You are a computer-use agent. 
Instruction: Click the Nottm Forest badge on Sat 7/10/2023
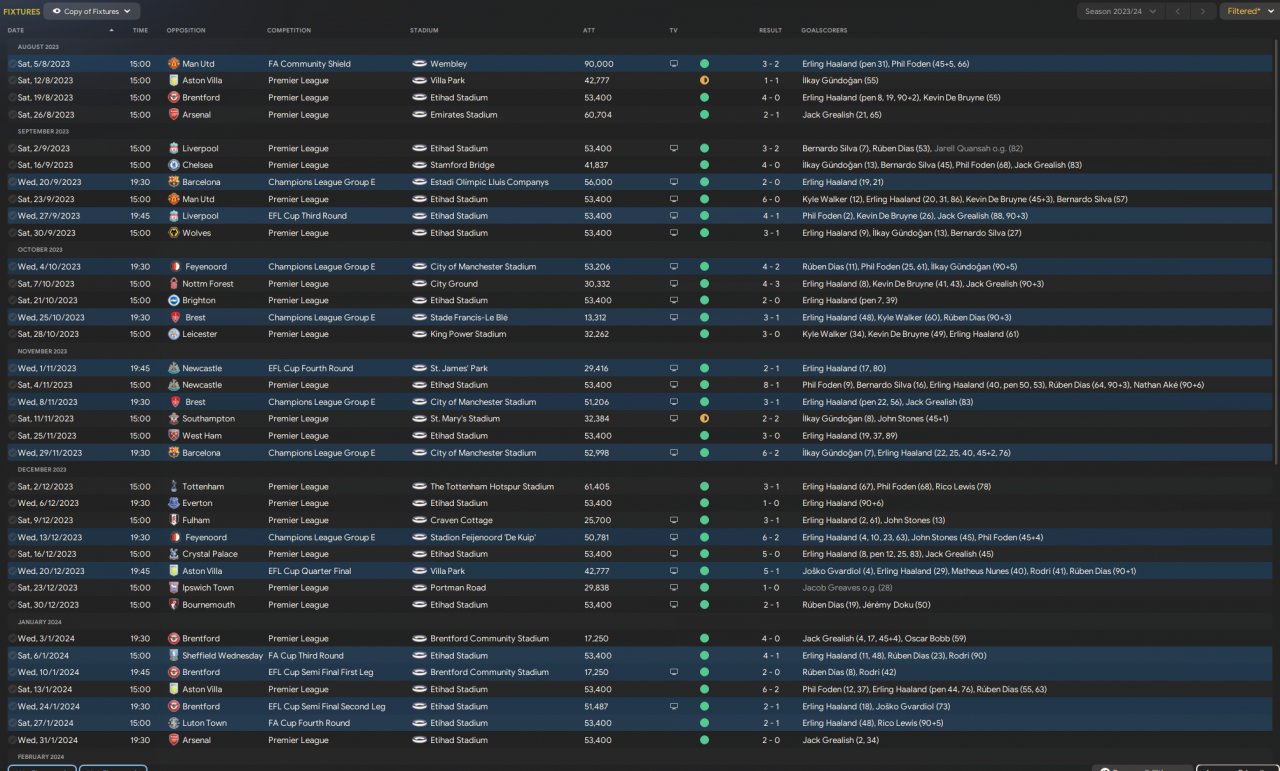pos(174,284)
